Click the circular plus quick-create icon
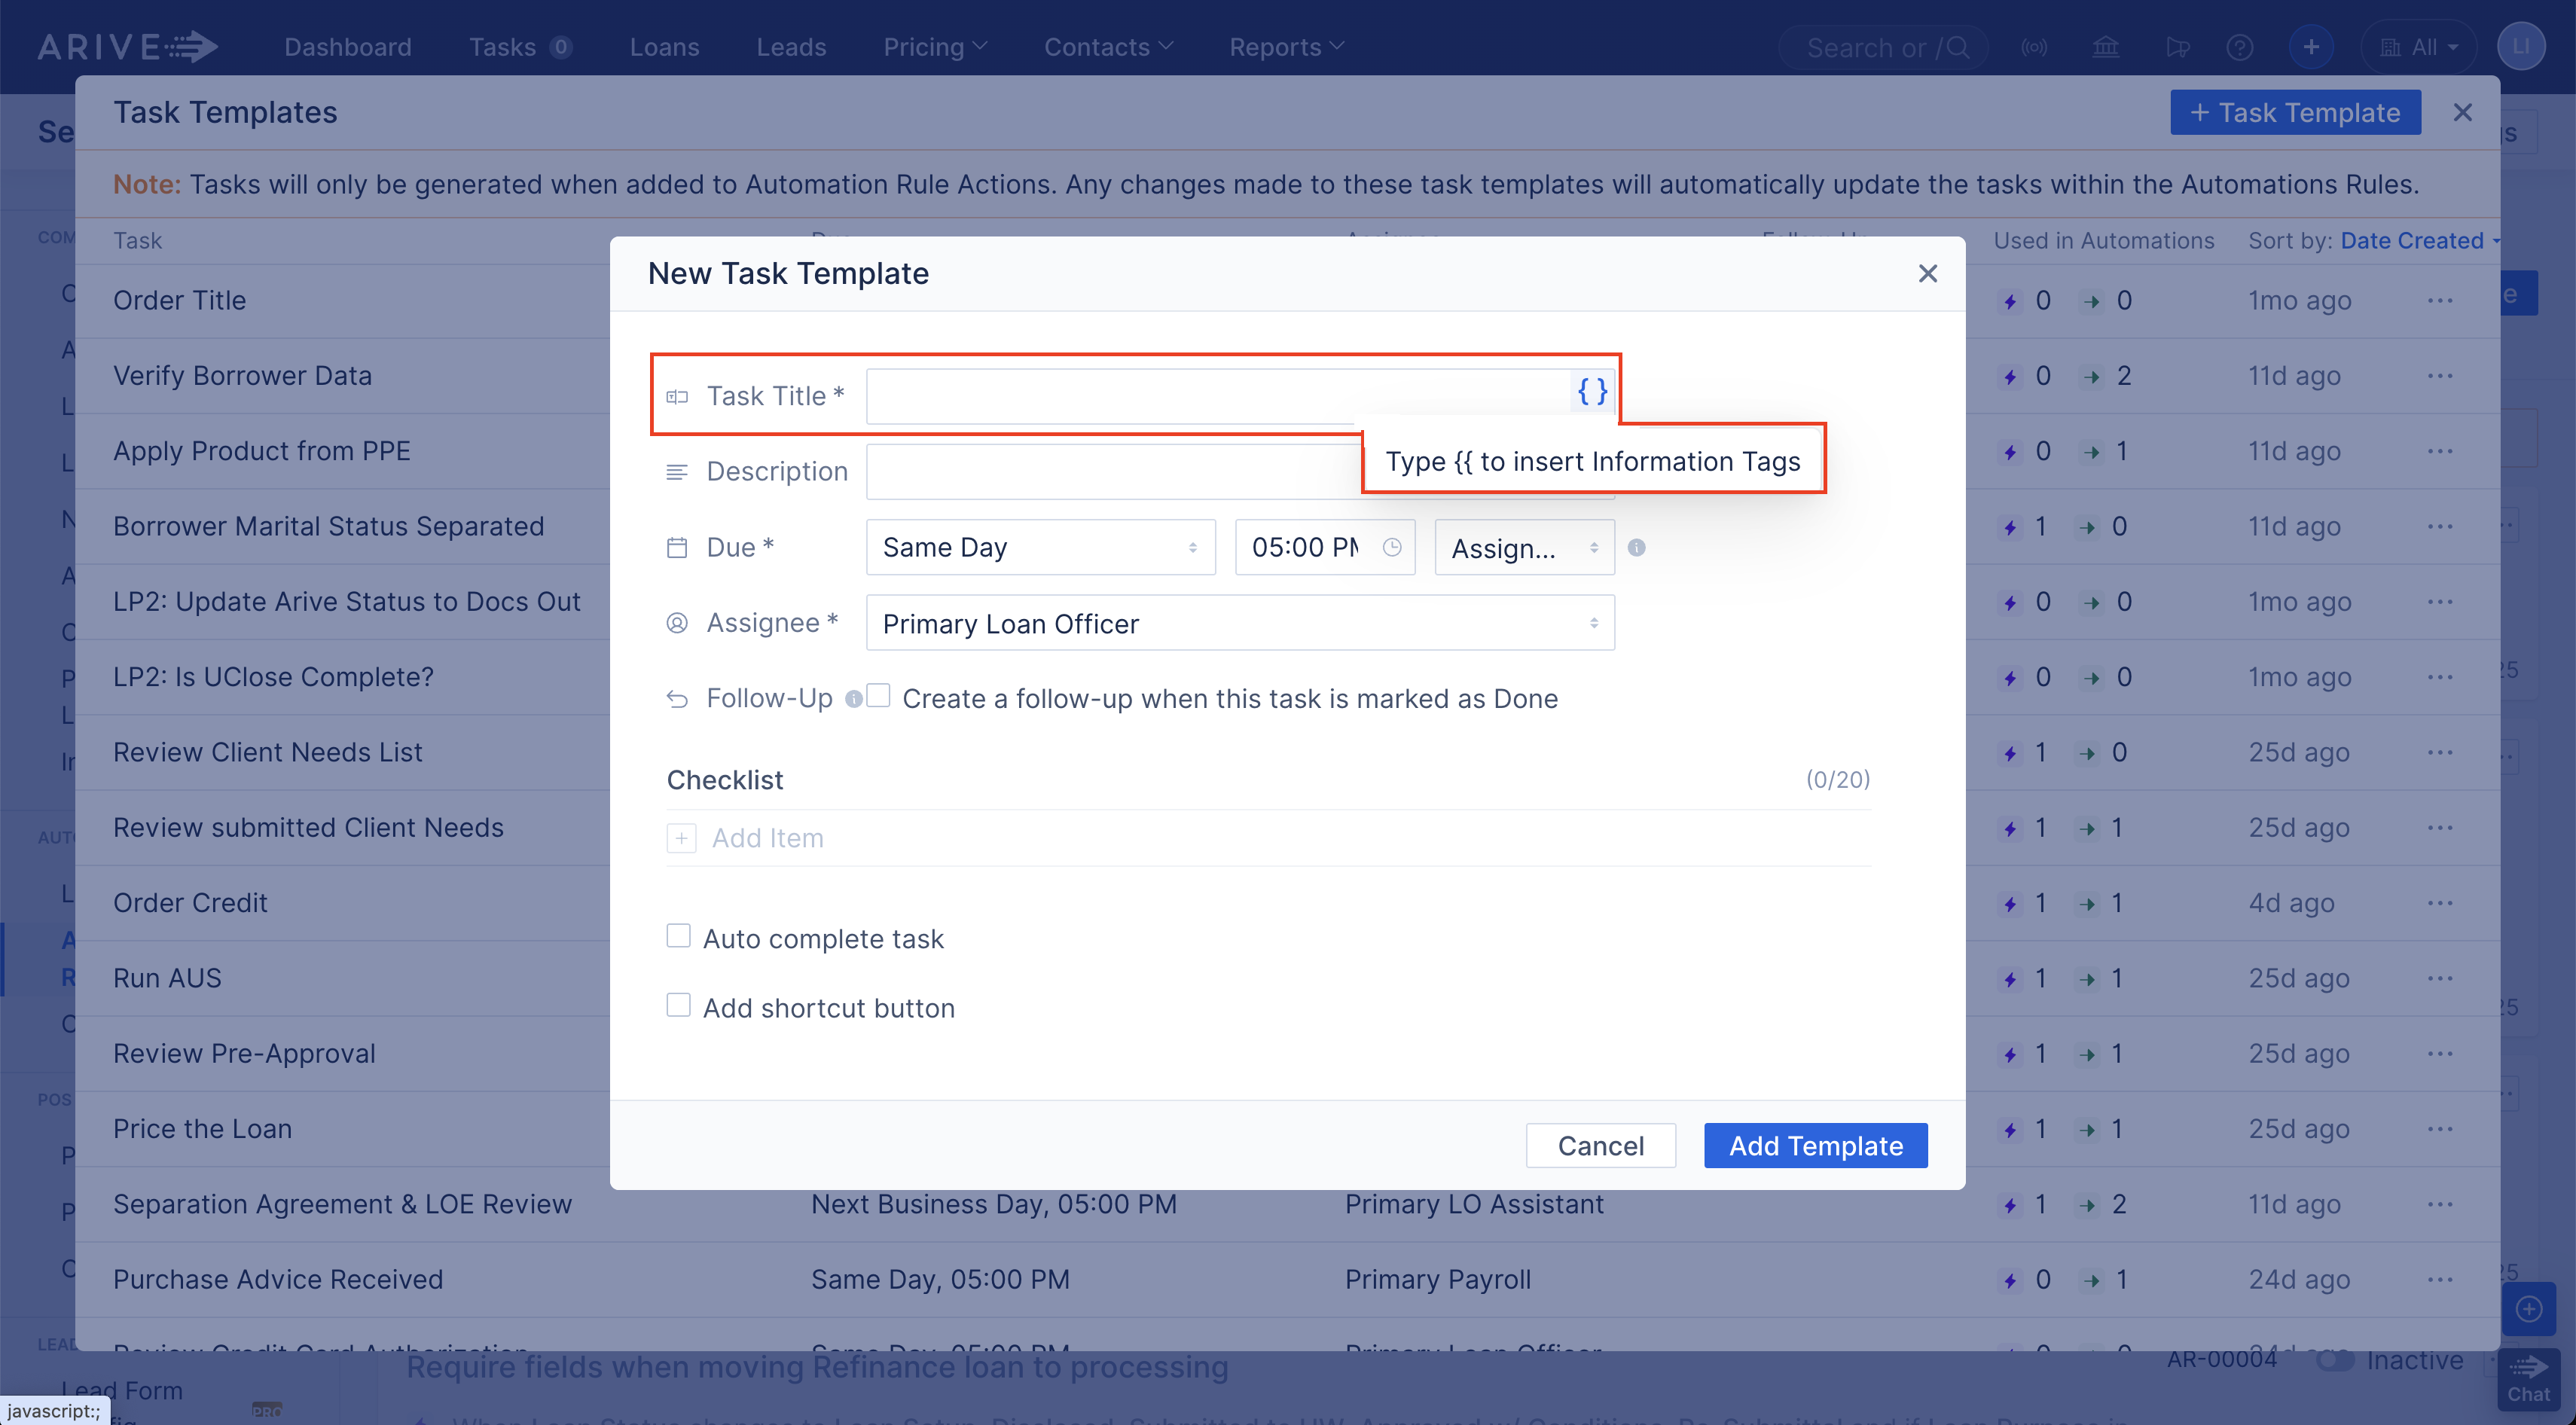Viewport: 2576px width, 1425px height. point(2311,46)
